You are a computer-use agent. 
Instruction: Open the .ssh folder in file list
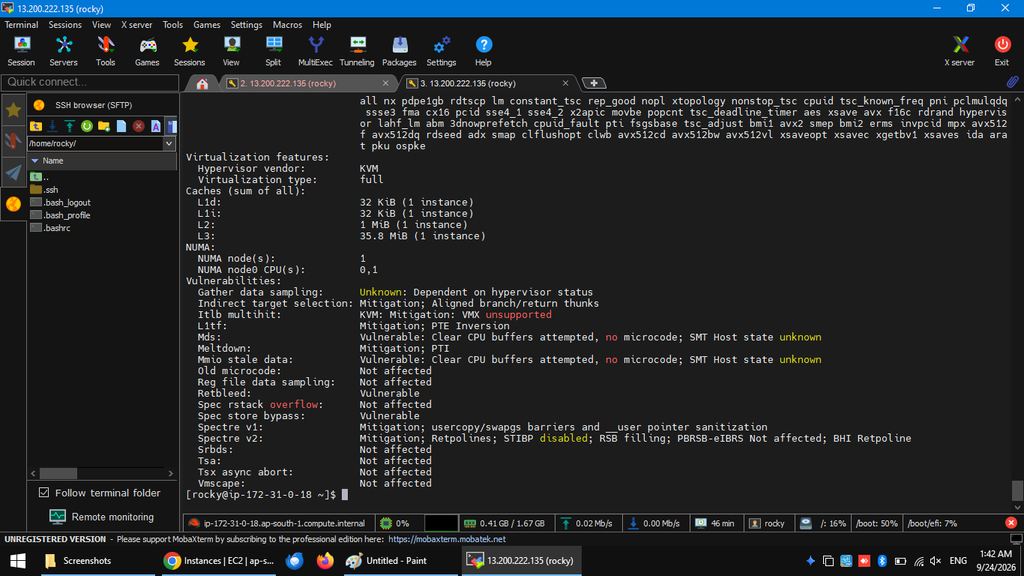pyautogui.click(x=51, y=190)
